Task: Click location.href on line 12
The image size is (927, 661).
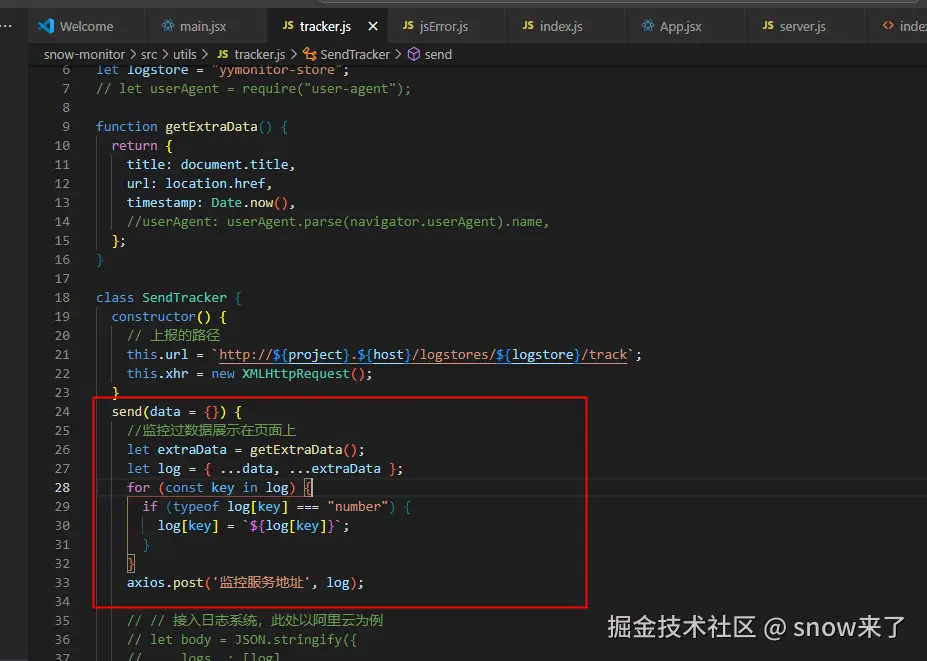Action: click(215, 183)
